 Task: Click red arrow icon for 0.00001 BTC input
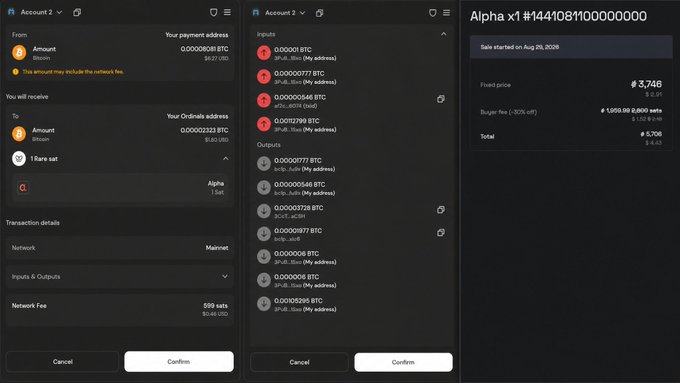[264, 53]
